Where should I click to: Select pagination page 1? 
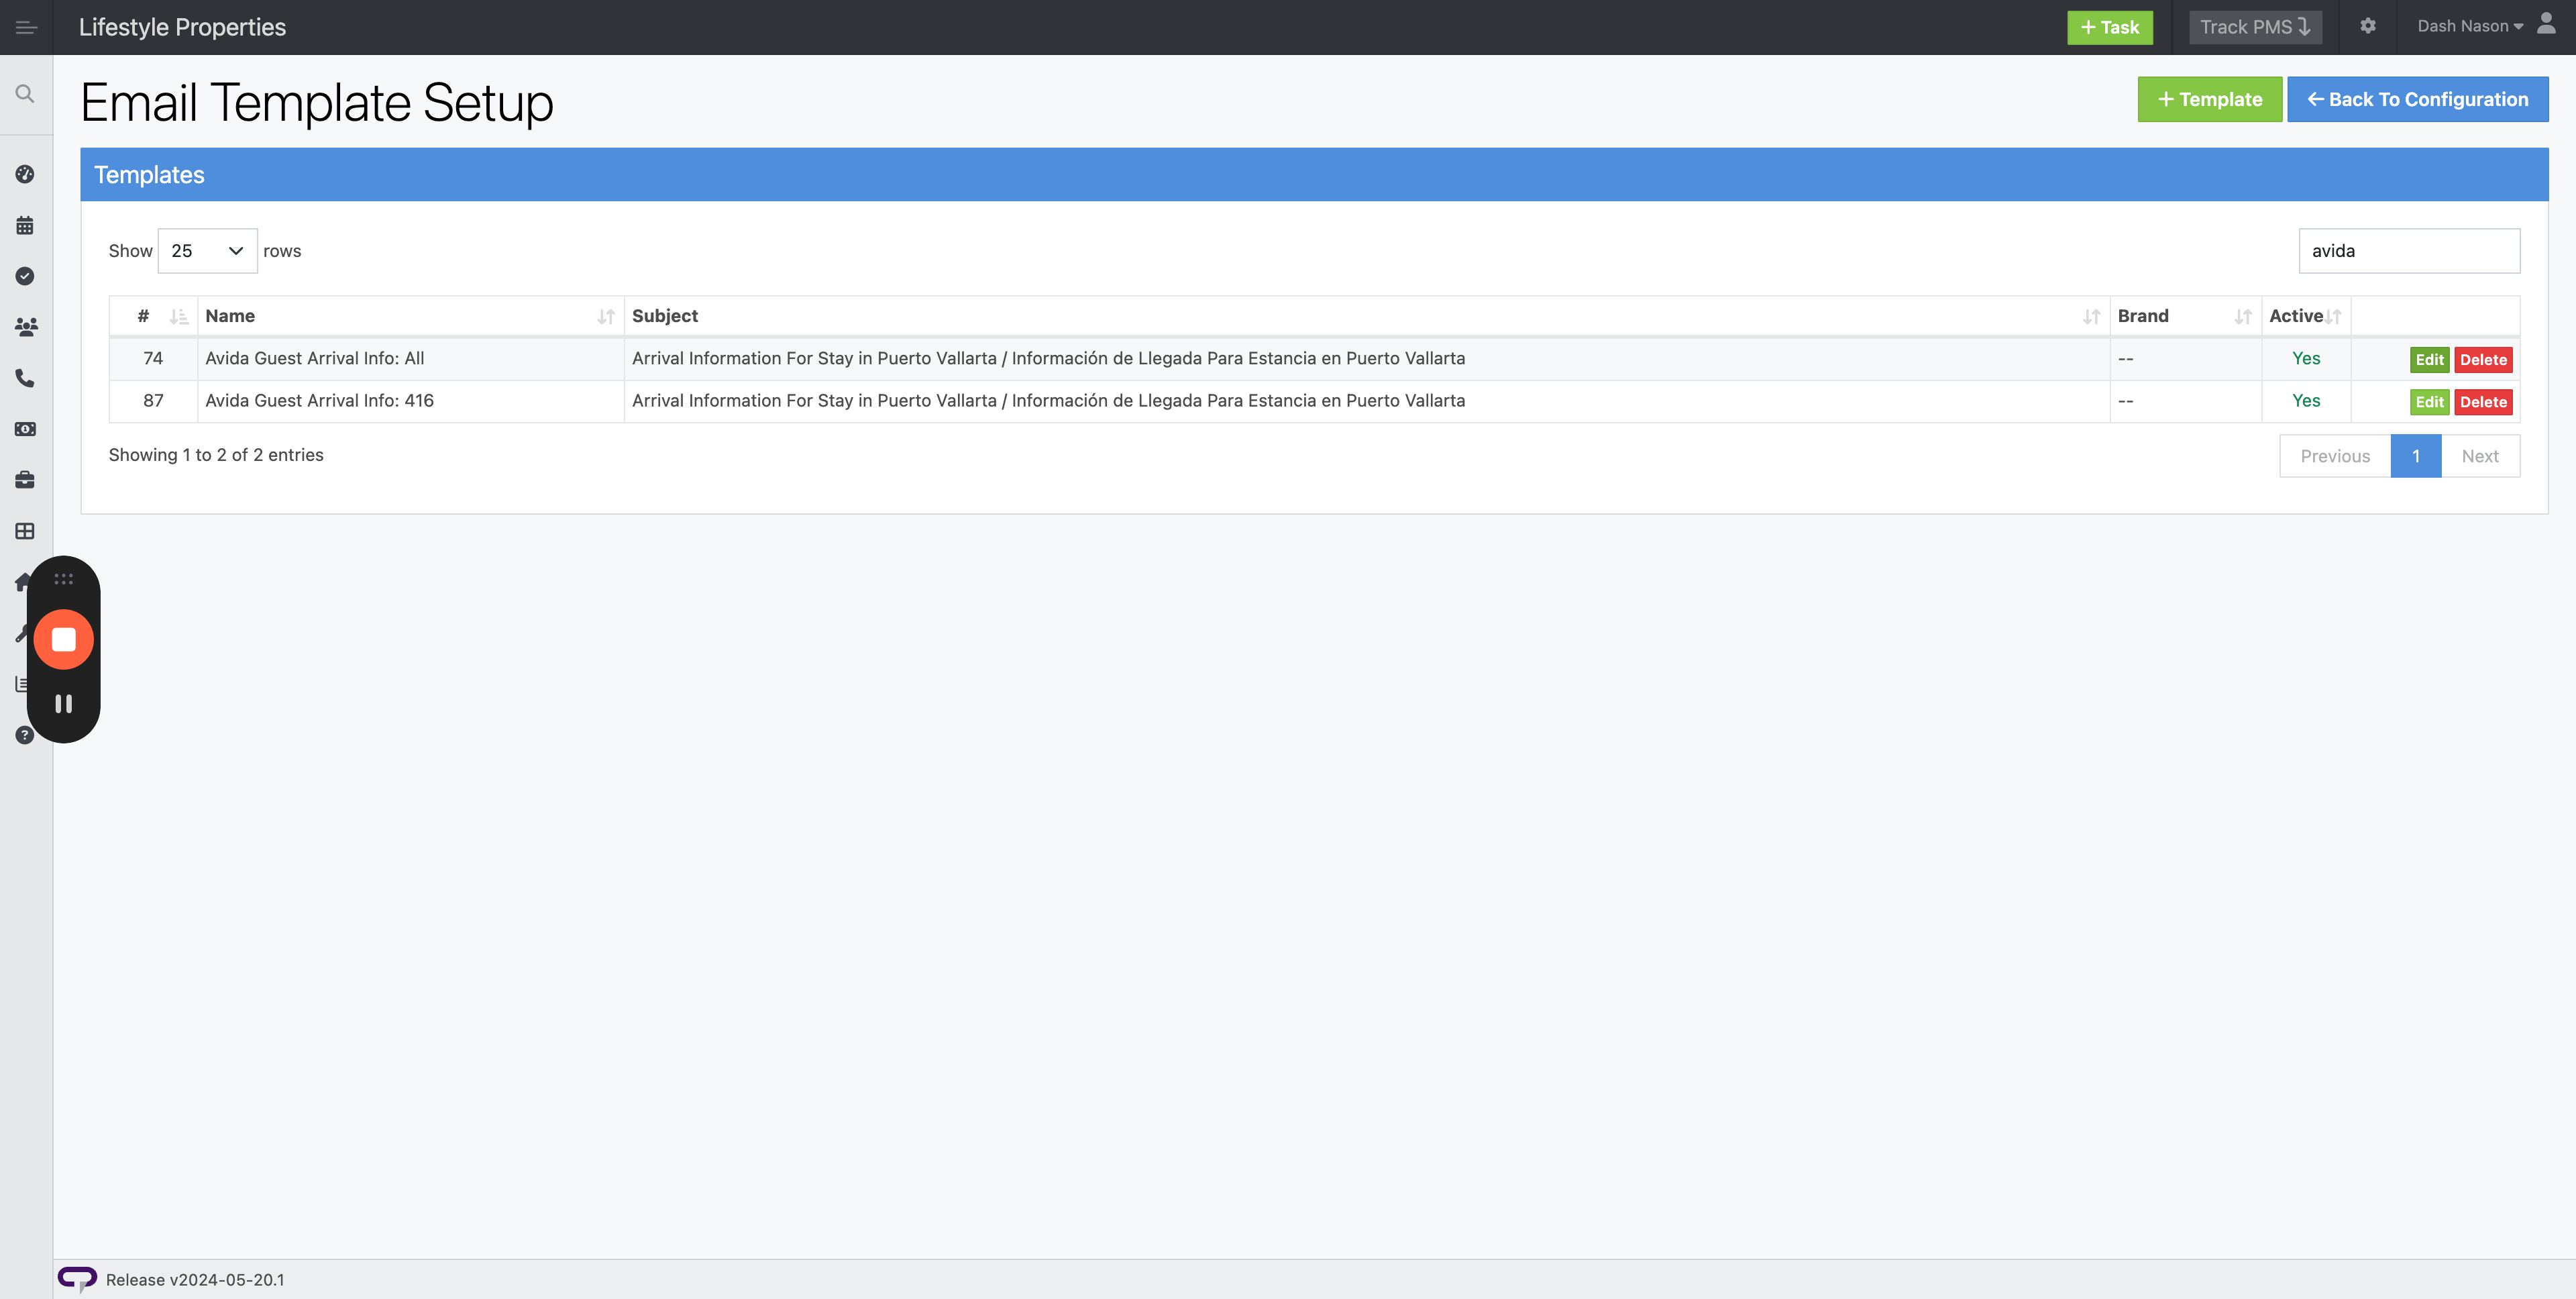point(2416,456)
